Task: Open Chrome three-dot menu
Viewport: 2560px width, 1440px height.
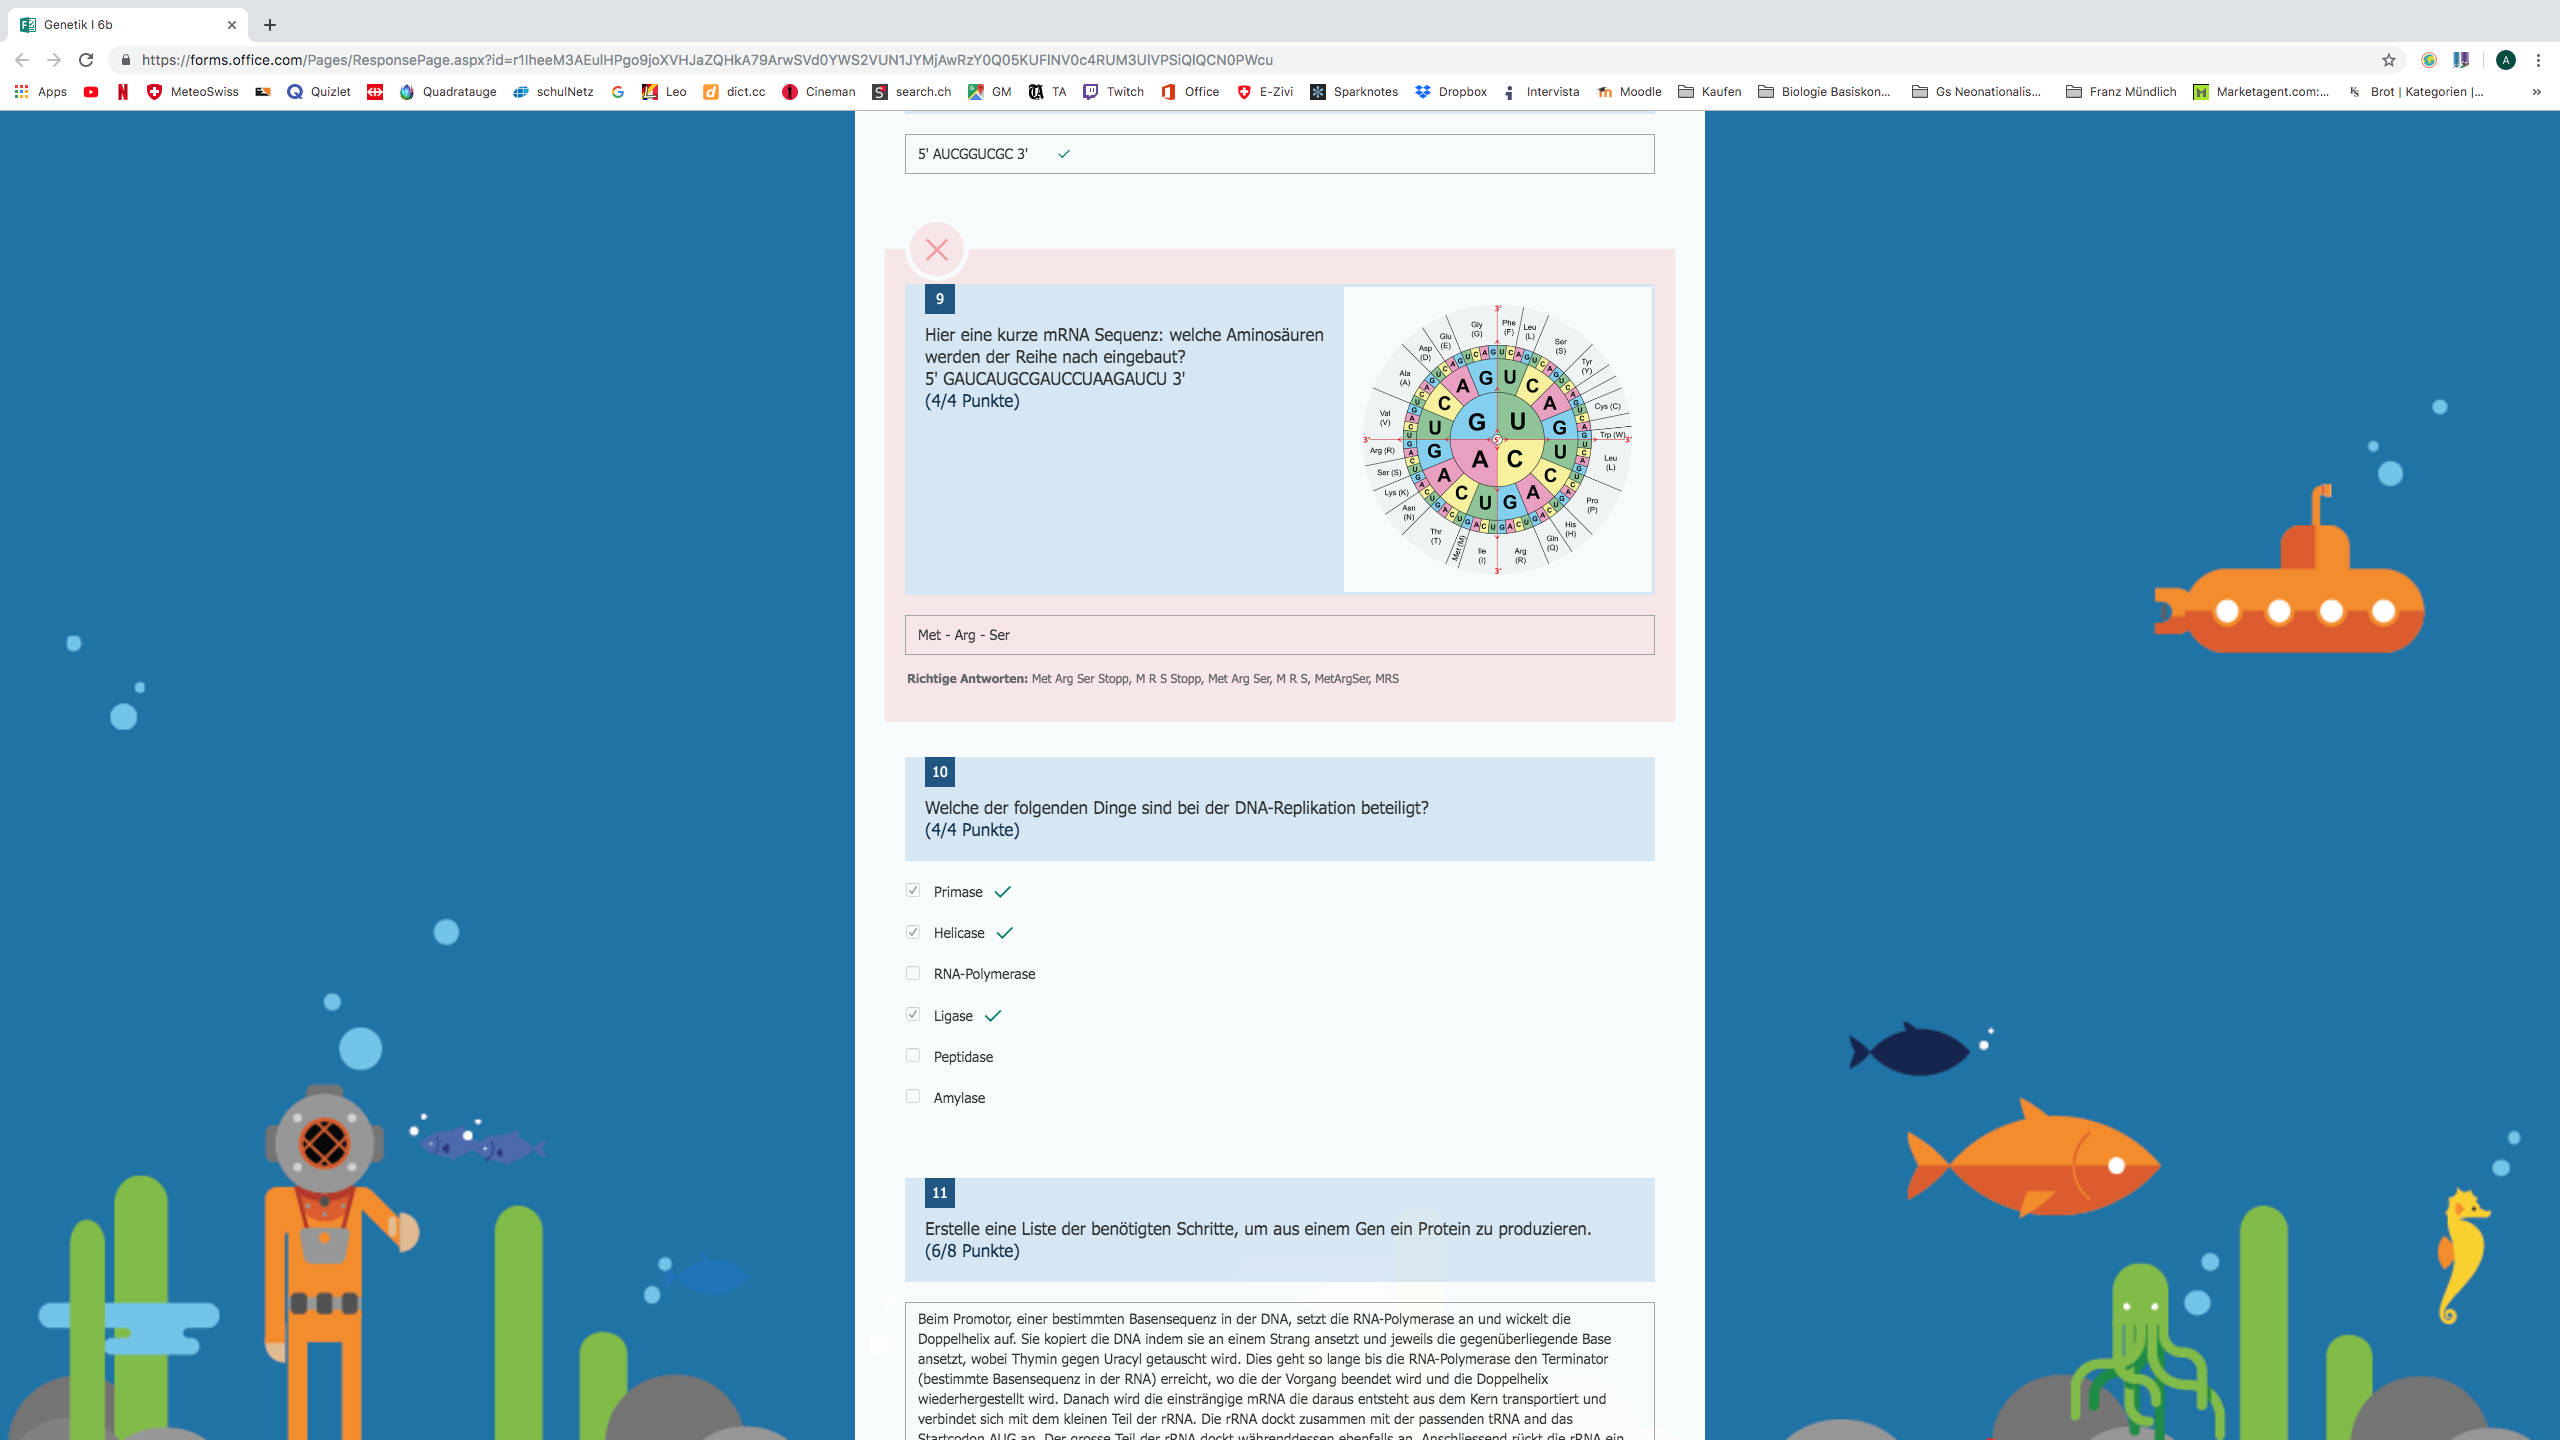Action: [2538, 60]
